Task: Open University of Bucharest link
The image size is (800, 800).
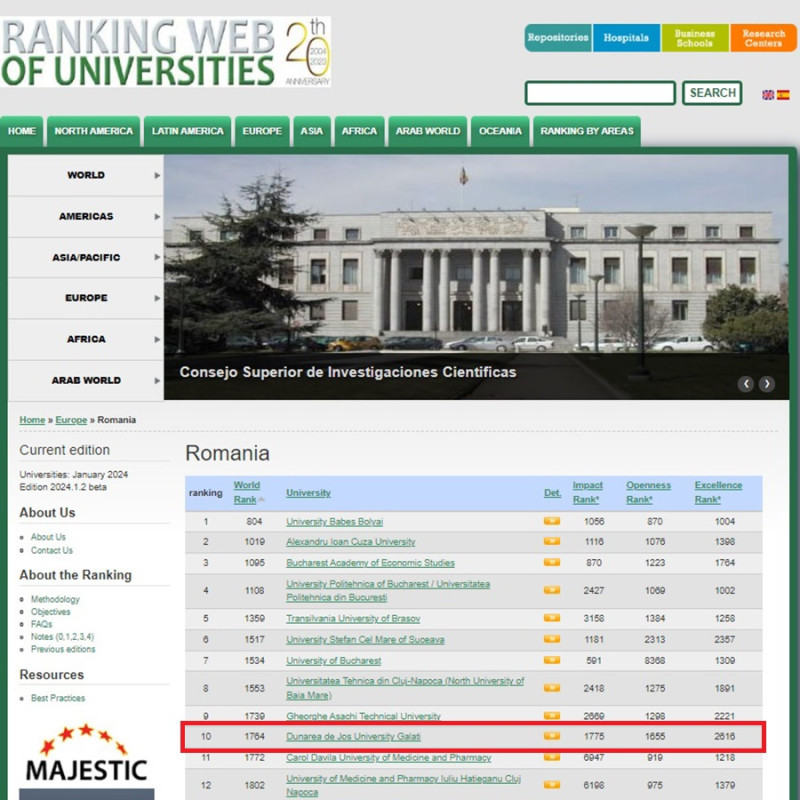Action: click(x=333, y=661)
